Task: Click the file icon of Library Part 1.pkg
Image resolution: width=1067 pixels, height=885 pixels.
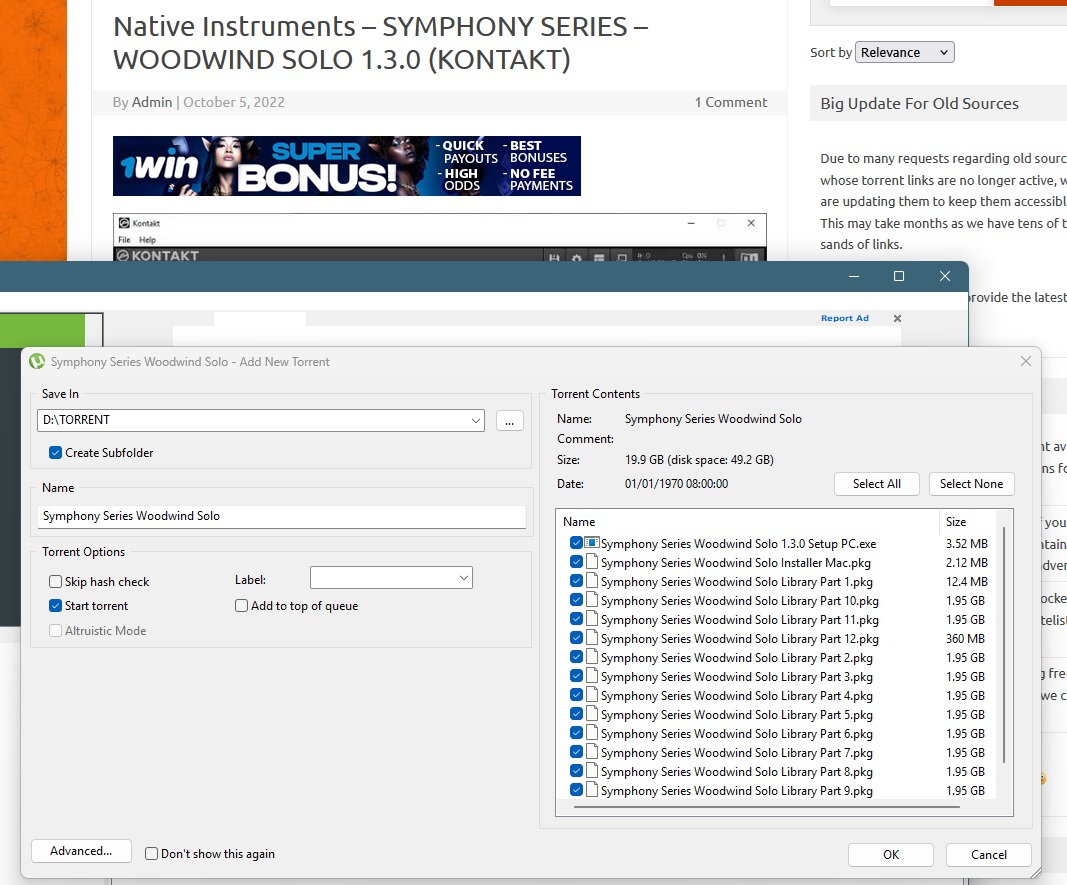Action: click(x=592, y=581)
